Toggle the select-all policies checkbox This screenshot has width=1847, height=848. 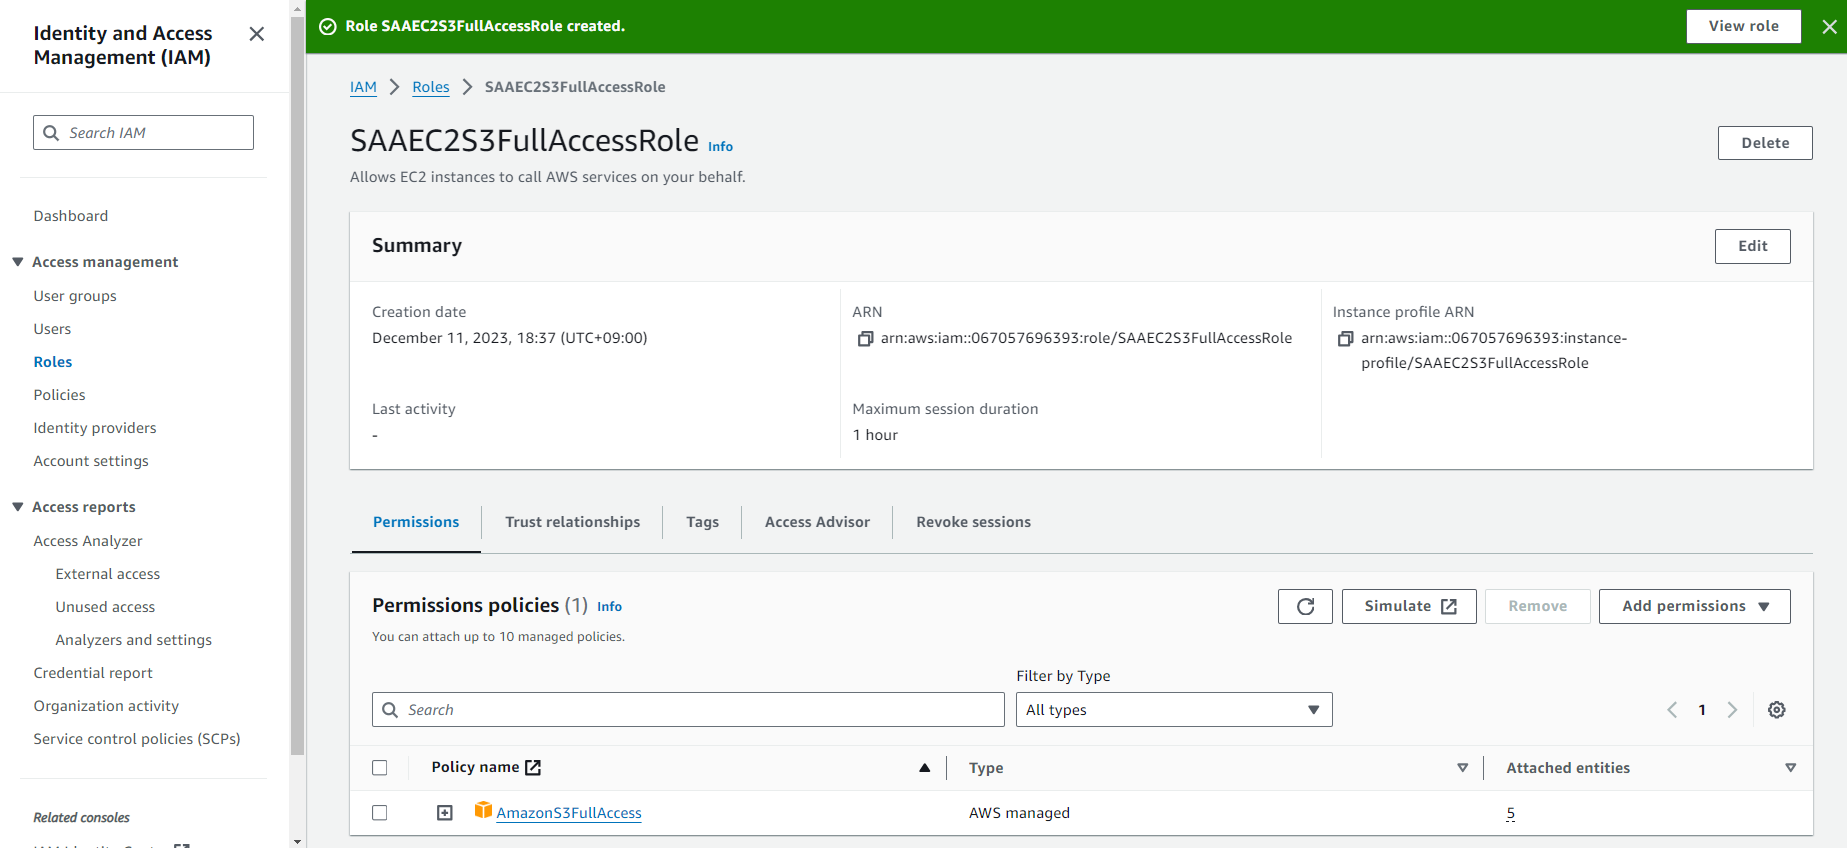click(380, 768)
